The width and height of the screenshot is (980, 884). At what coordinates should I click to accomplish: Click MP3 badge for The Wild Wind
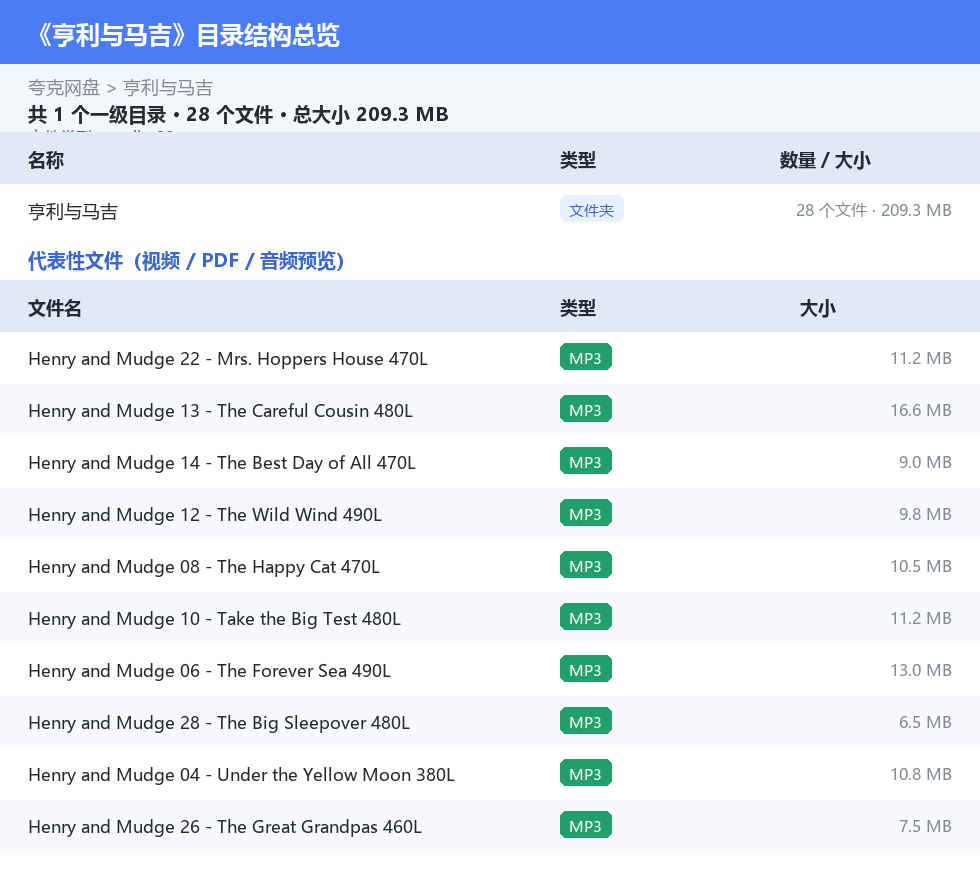coord(586,513)
